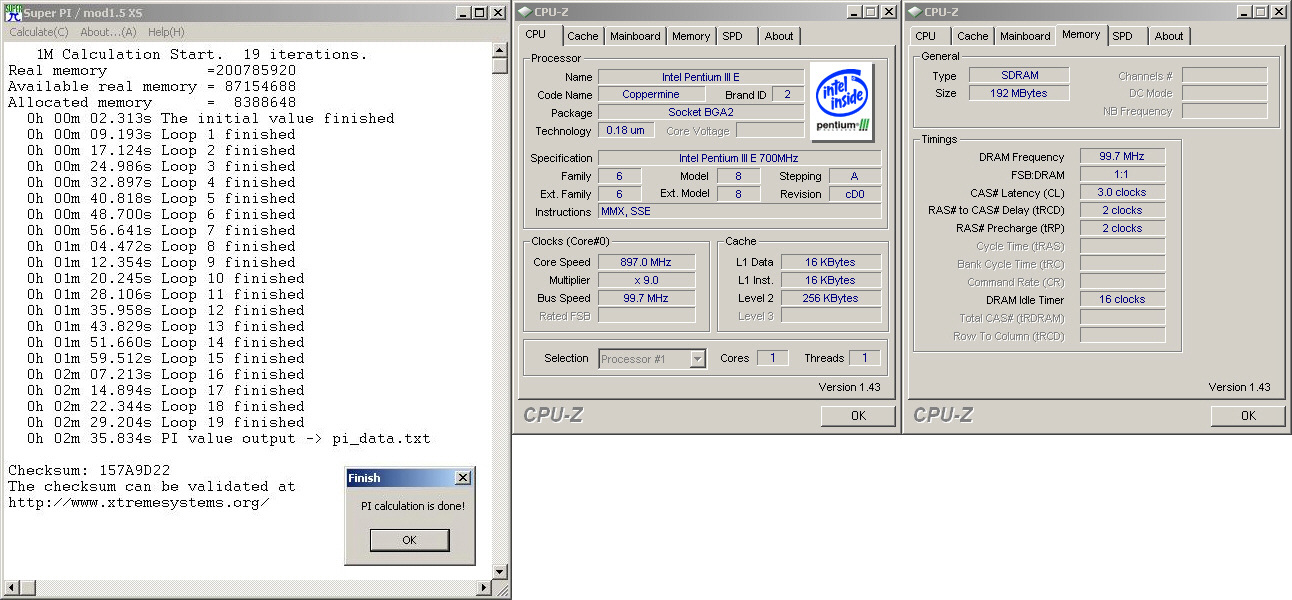The image size is (1292, 600).
Task: Click the L1 Data 16 KBytes value
Action: pyautogui.click(x=831, y=262)
